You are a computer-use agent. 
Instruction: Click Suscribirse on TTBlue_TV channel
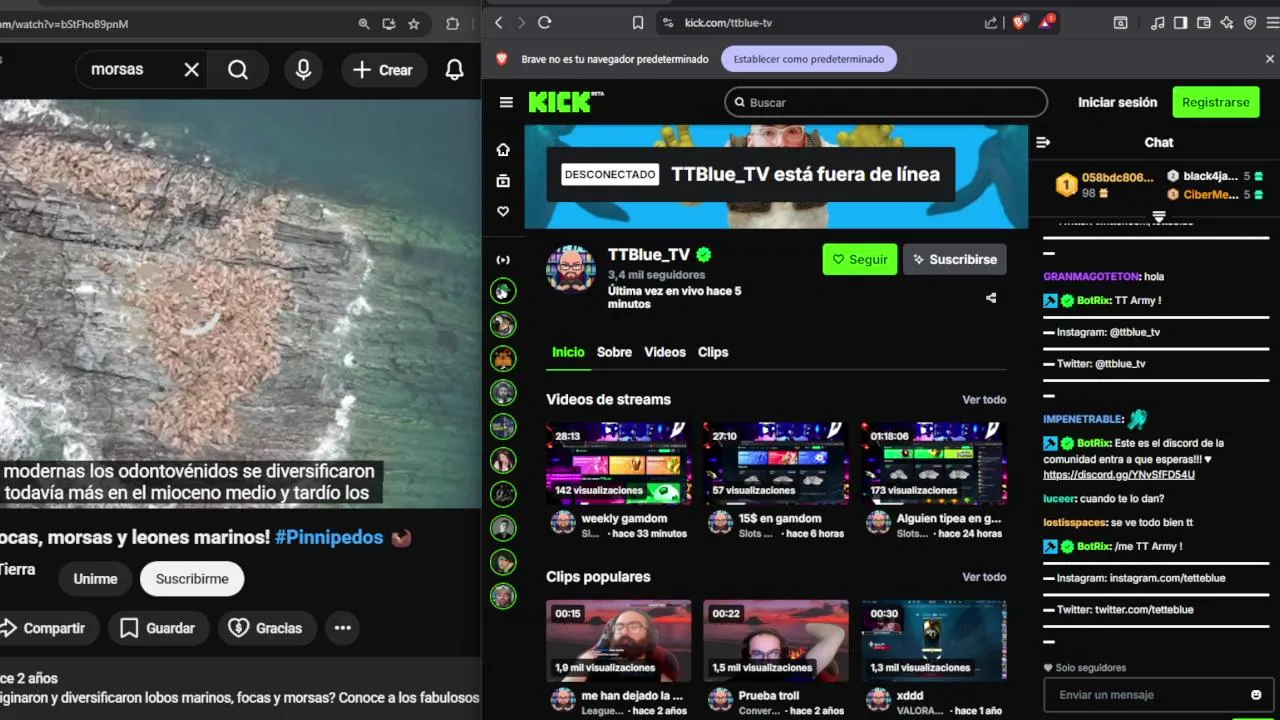click(955, 259)
